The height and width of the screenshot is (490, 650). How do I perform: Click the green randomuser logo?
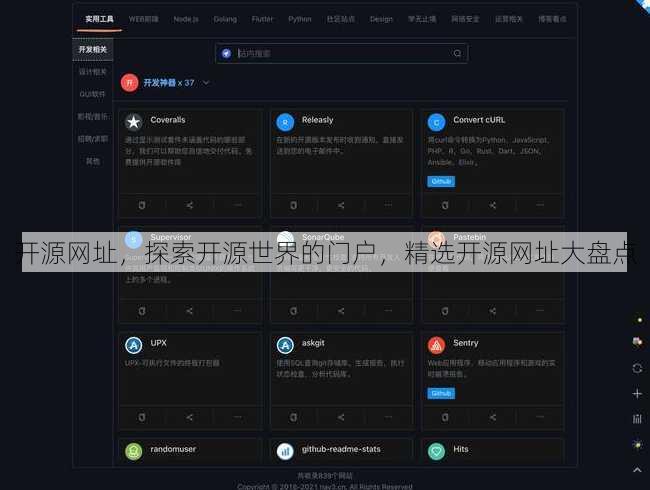133,451
